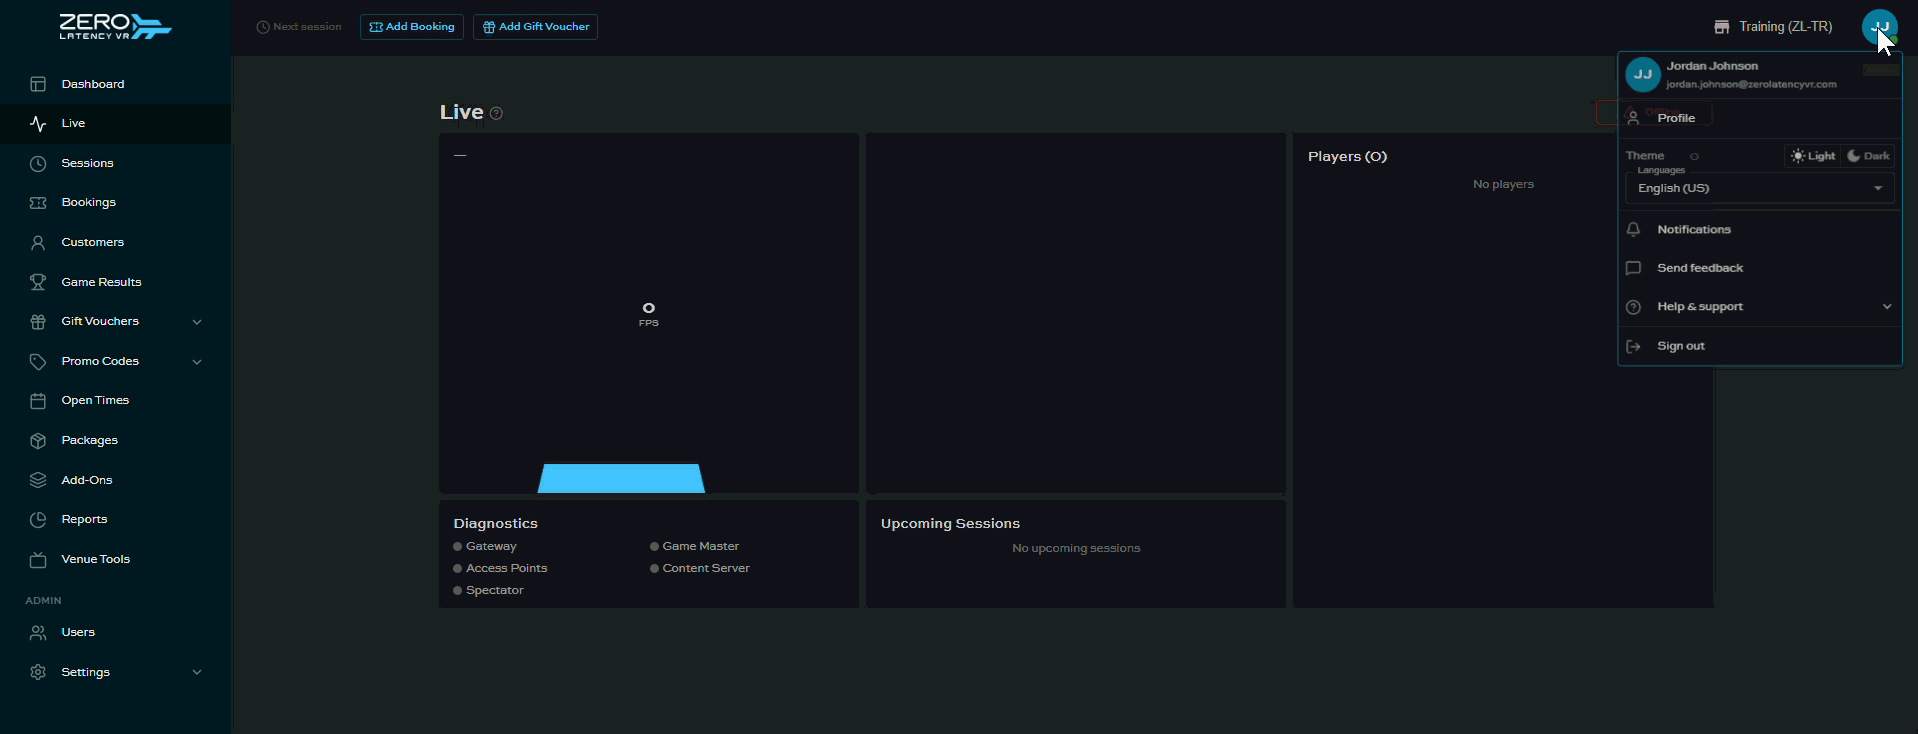Click the Help & support question icon

(1633, 307)
